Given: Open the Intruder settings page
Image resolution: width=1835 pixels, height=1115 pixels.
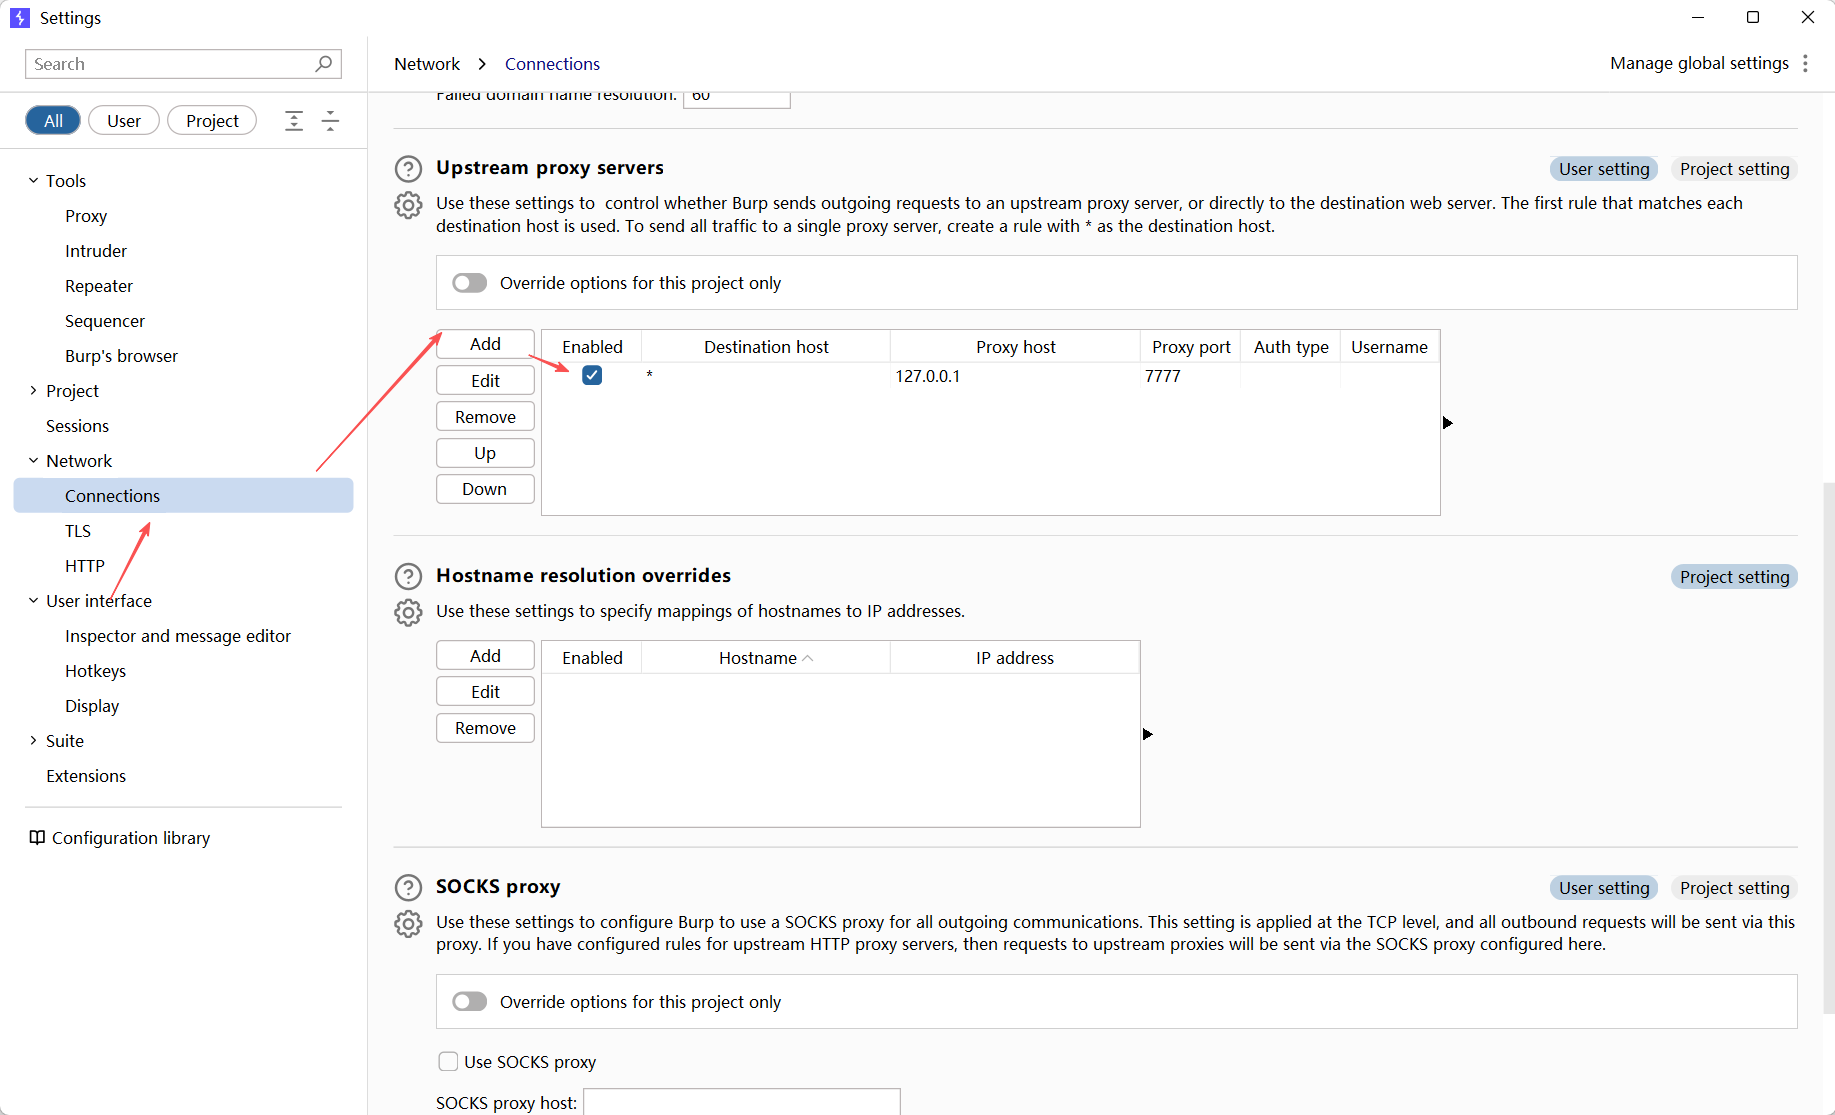Looking at the screenshot, I should pyautogui.click(x=96, y=251).
